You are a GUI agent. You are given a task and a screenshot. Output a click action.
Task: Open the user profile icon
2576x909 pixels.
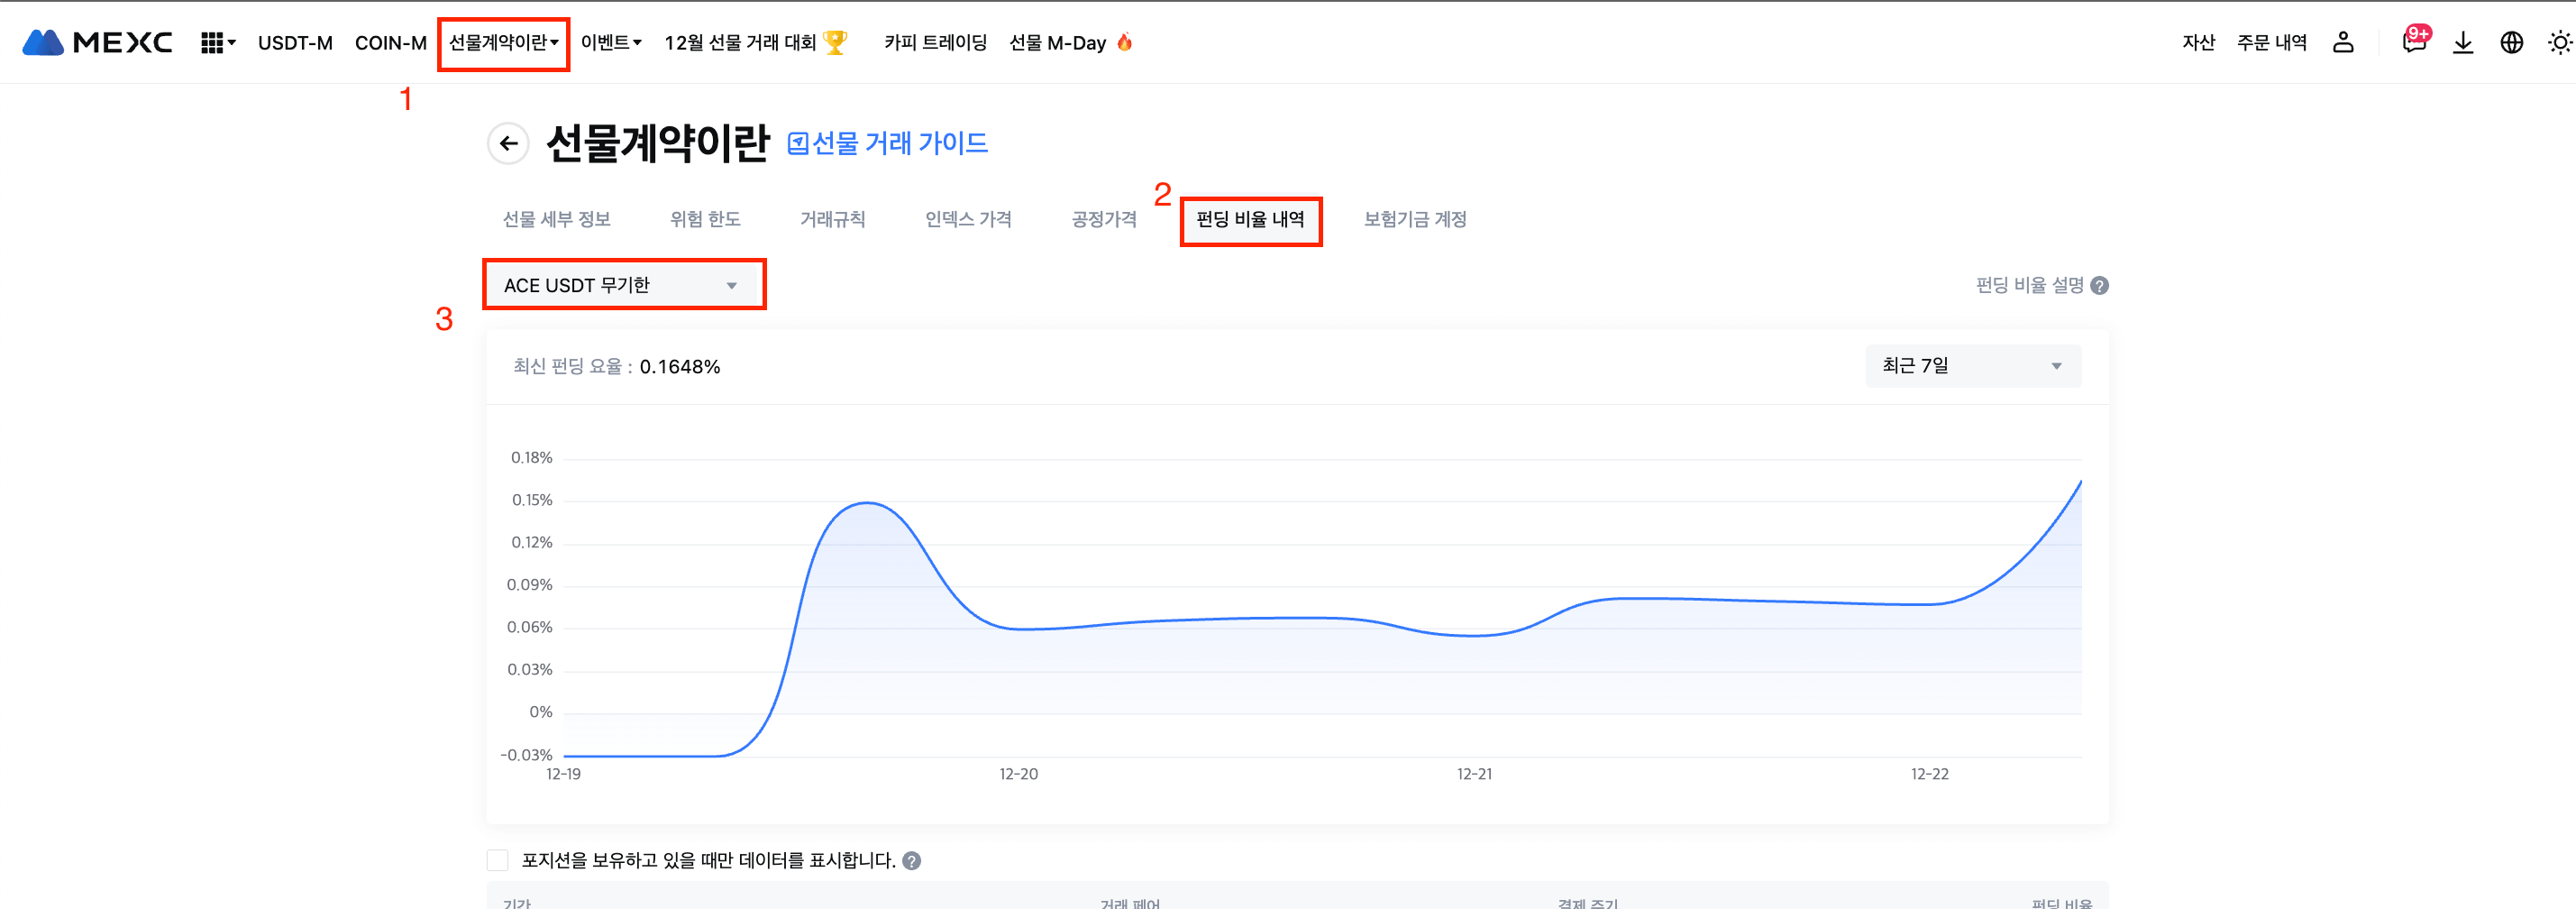tap(2343, 42)
